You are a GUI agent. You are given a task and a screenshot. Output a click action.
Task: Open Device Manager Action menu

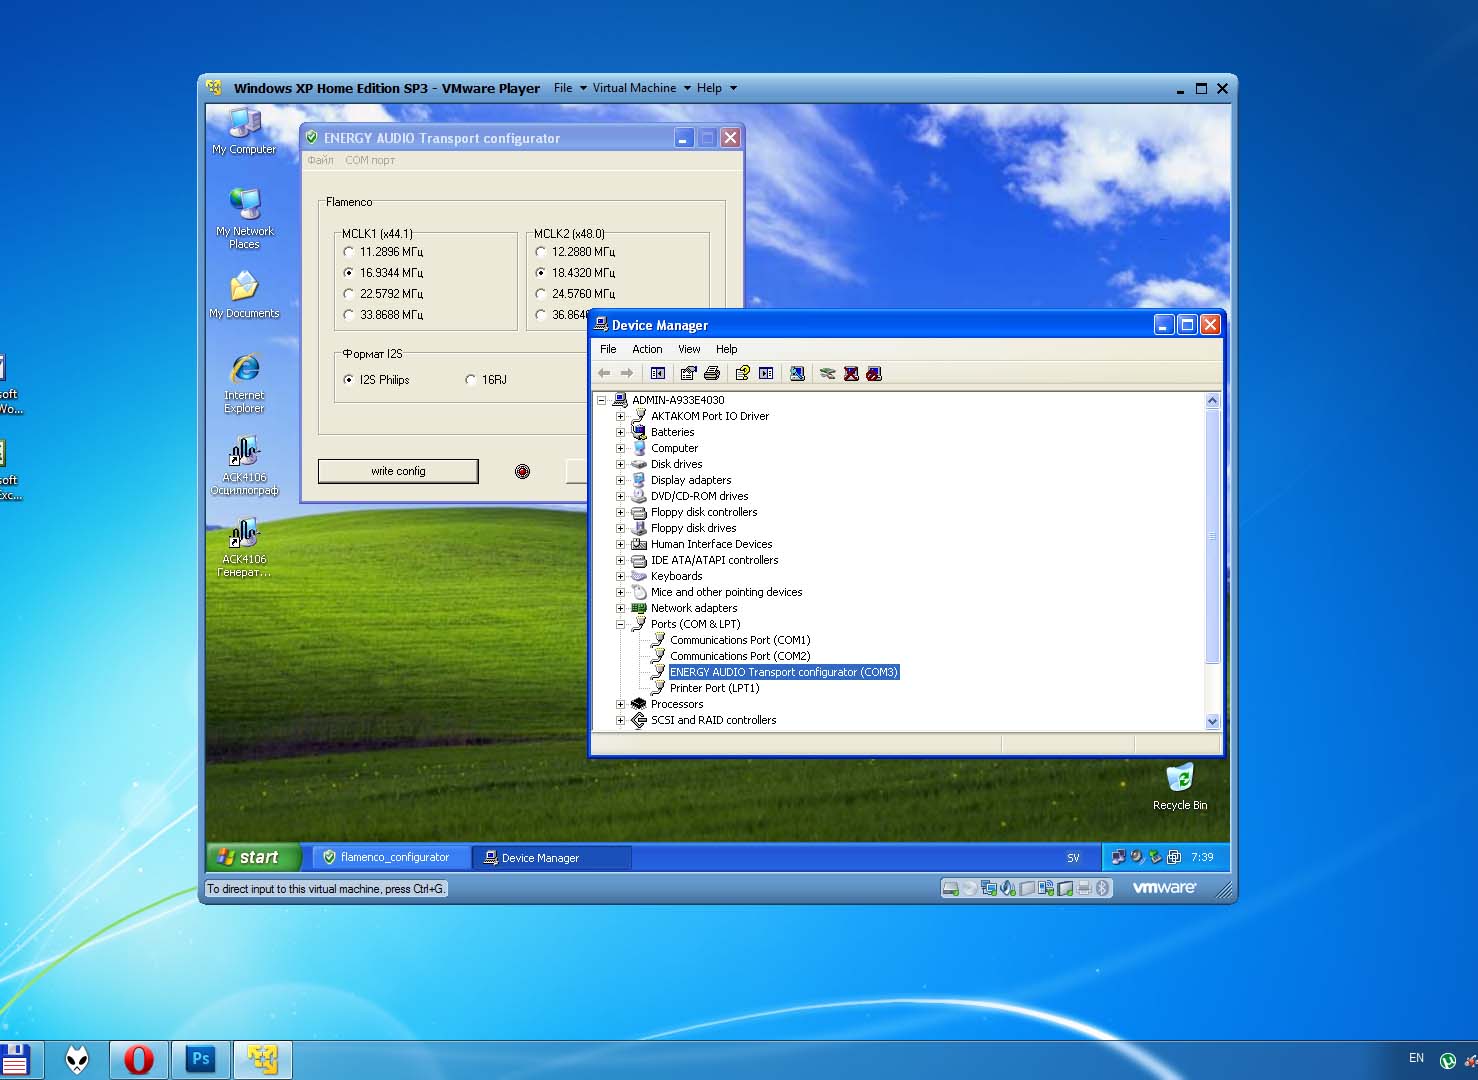coord(647,349)
